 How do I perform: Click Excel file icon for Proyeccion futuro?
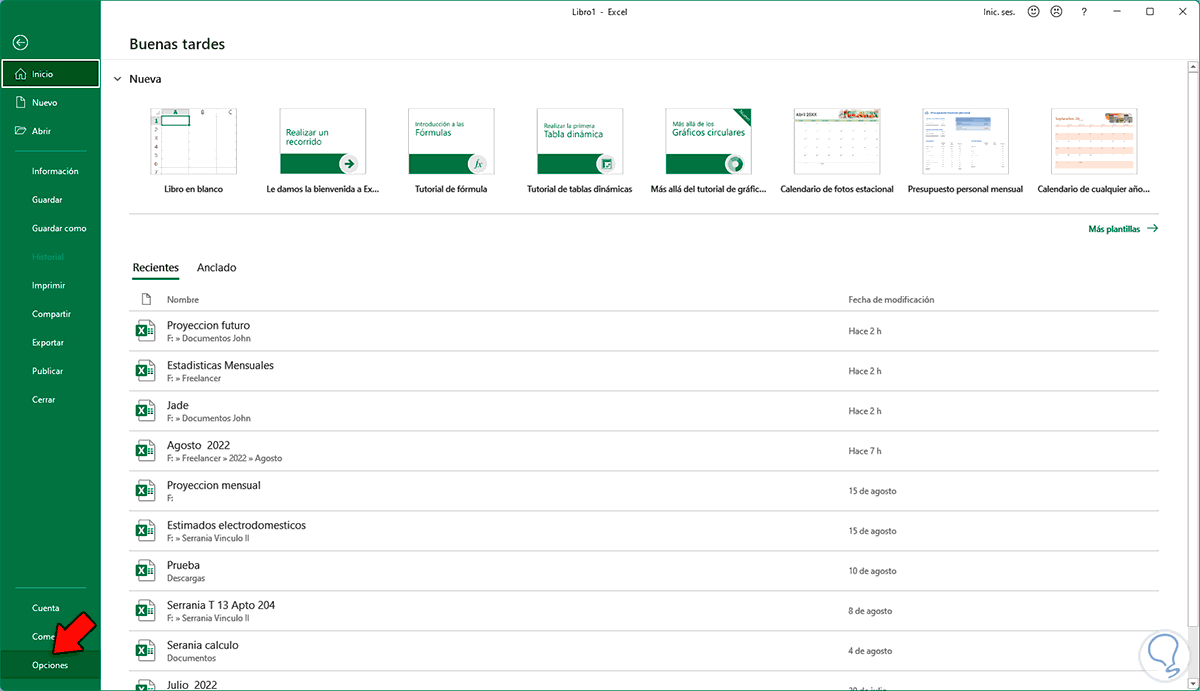click(145, 331)
